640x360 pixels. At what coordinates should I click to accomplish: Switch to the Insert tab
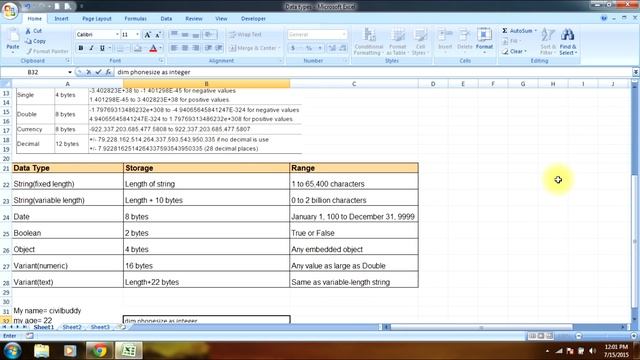(62, 19)
